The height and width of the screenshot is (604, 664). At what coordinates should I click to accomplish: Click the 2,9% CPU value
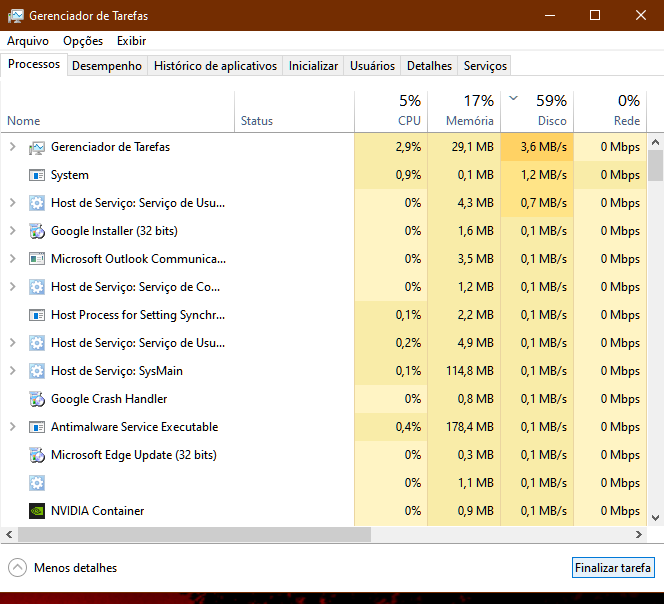click(408, 147)
